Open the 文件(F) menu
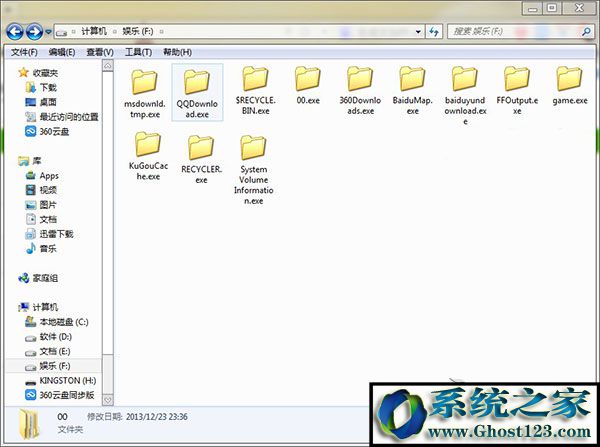Image resolution: width=600 pixels, height=447 pixels. (24, 52)
